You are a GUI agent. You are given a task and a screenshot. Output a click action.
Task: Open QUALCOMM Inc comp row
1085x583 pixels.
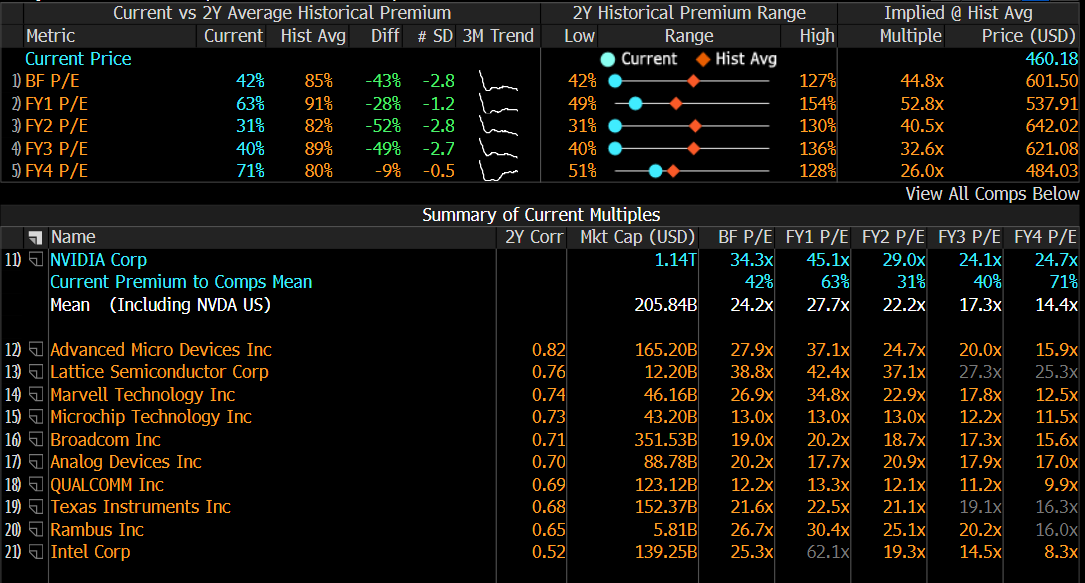click(x=107, y=485)
